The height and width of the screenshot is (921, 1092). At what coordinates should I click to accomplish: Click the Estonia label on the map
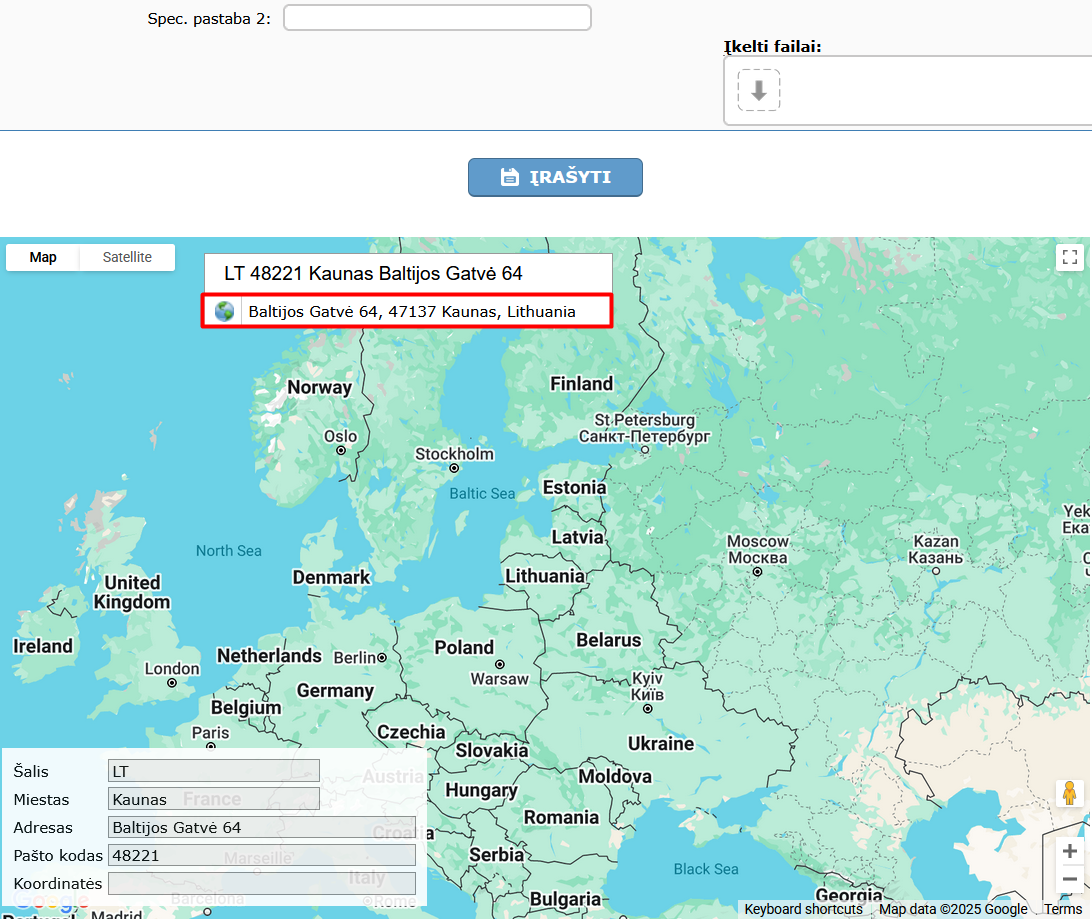pos(575,487)
